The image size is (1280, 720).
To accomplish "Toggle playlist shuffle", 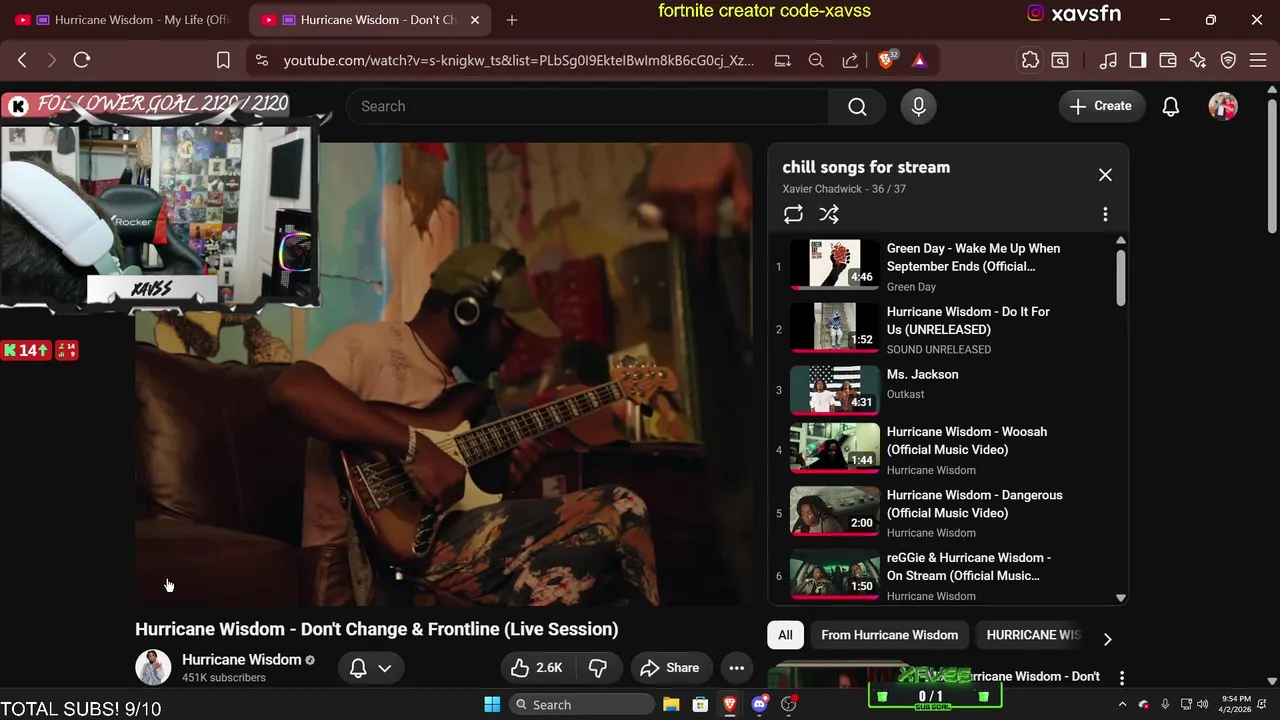I will tap(829, 214).
